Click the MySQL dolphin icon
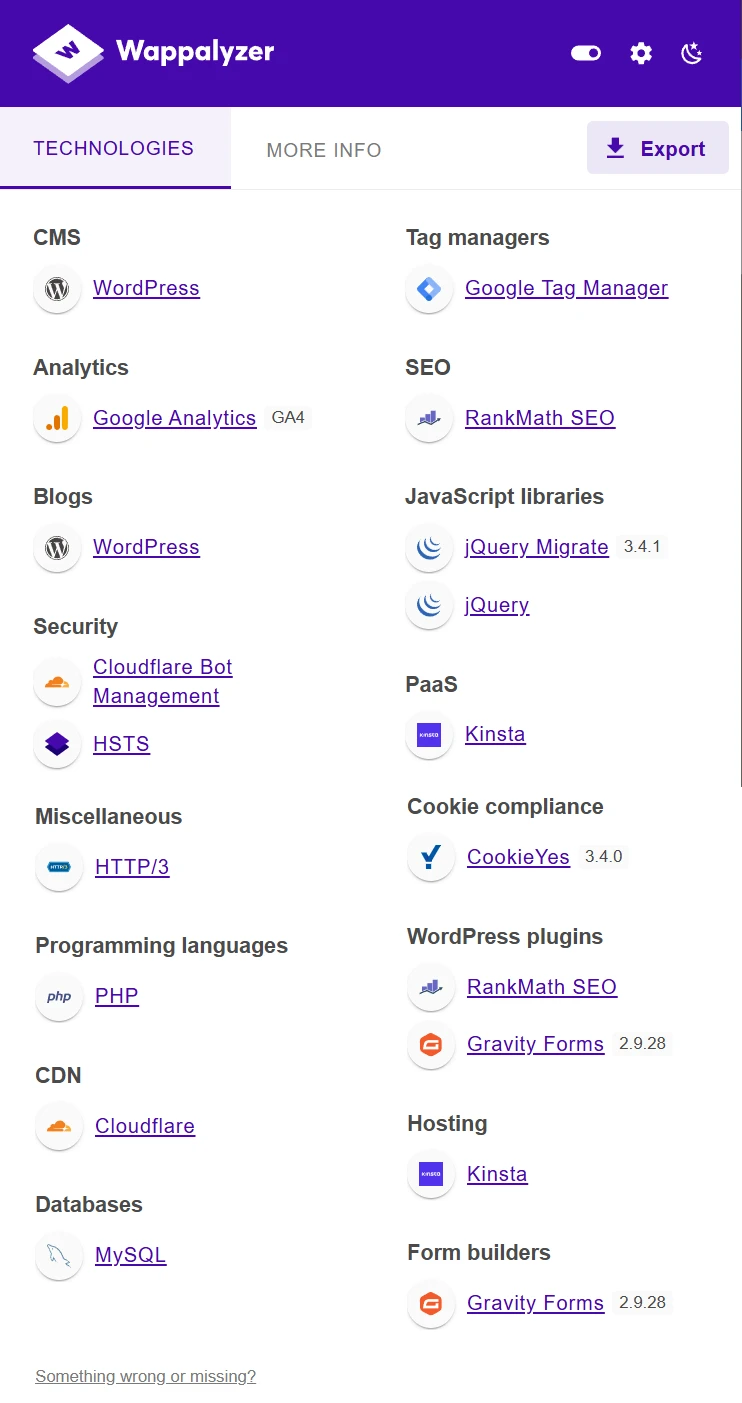 tap(59, 1255)
